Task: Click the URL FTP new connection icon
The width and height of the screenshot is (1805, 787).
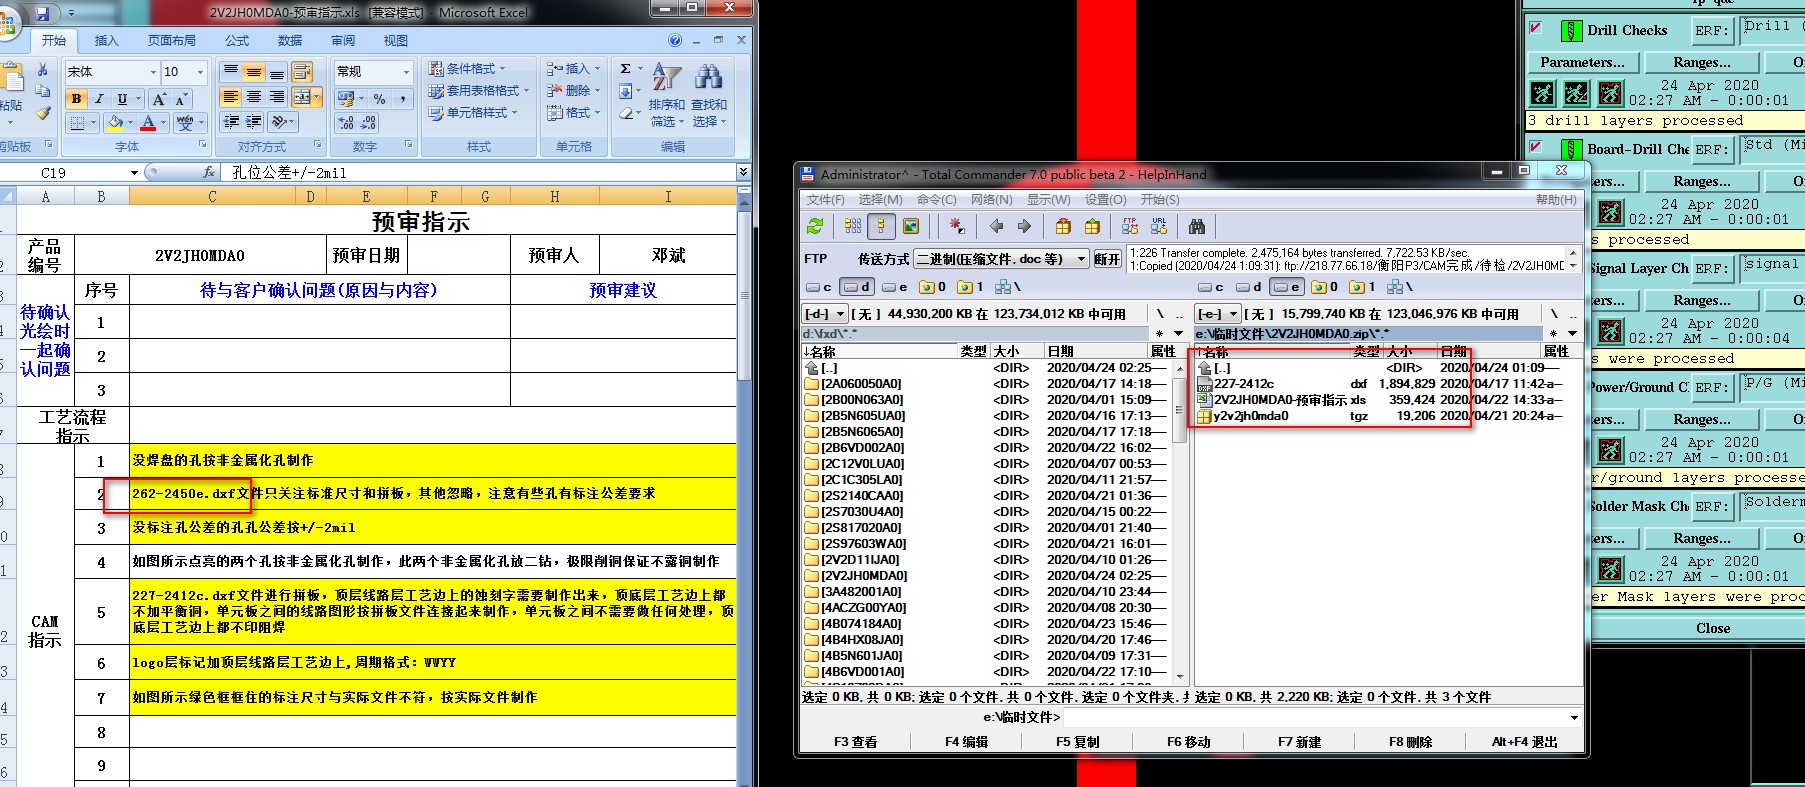Action: 1159,226
